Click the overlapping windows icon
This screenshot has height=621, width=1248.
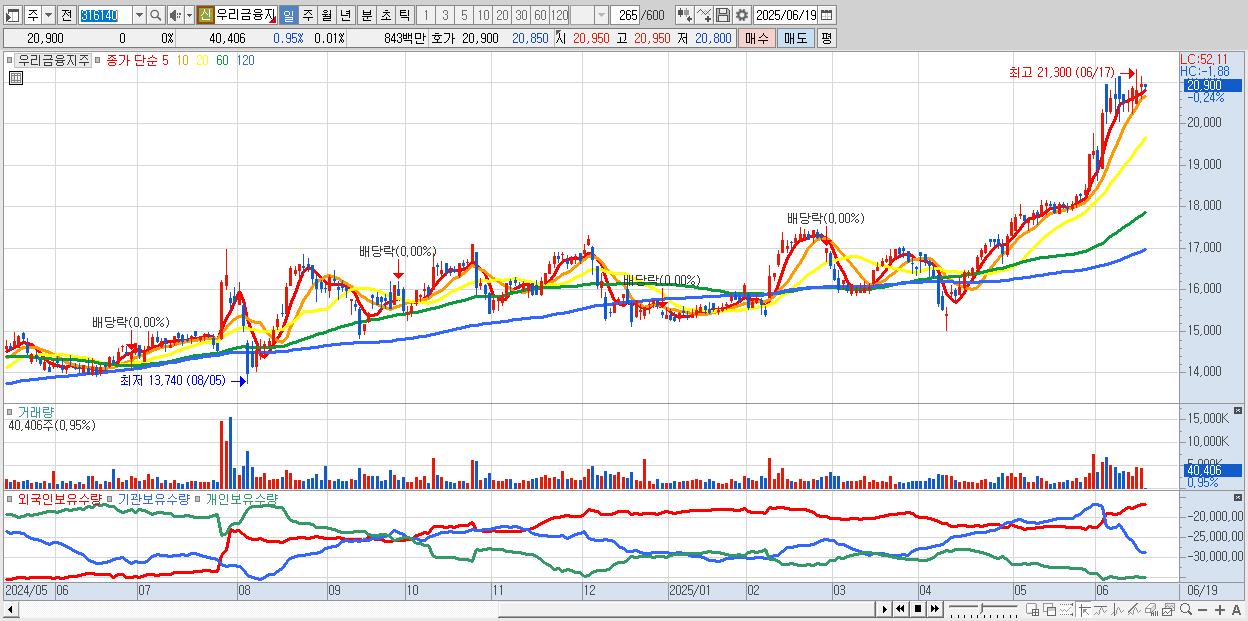(1050, 609)
